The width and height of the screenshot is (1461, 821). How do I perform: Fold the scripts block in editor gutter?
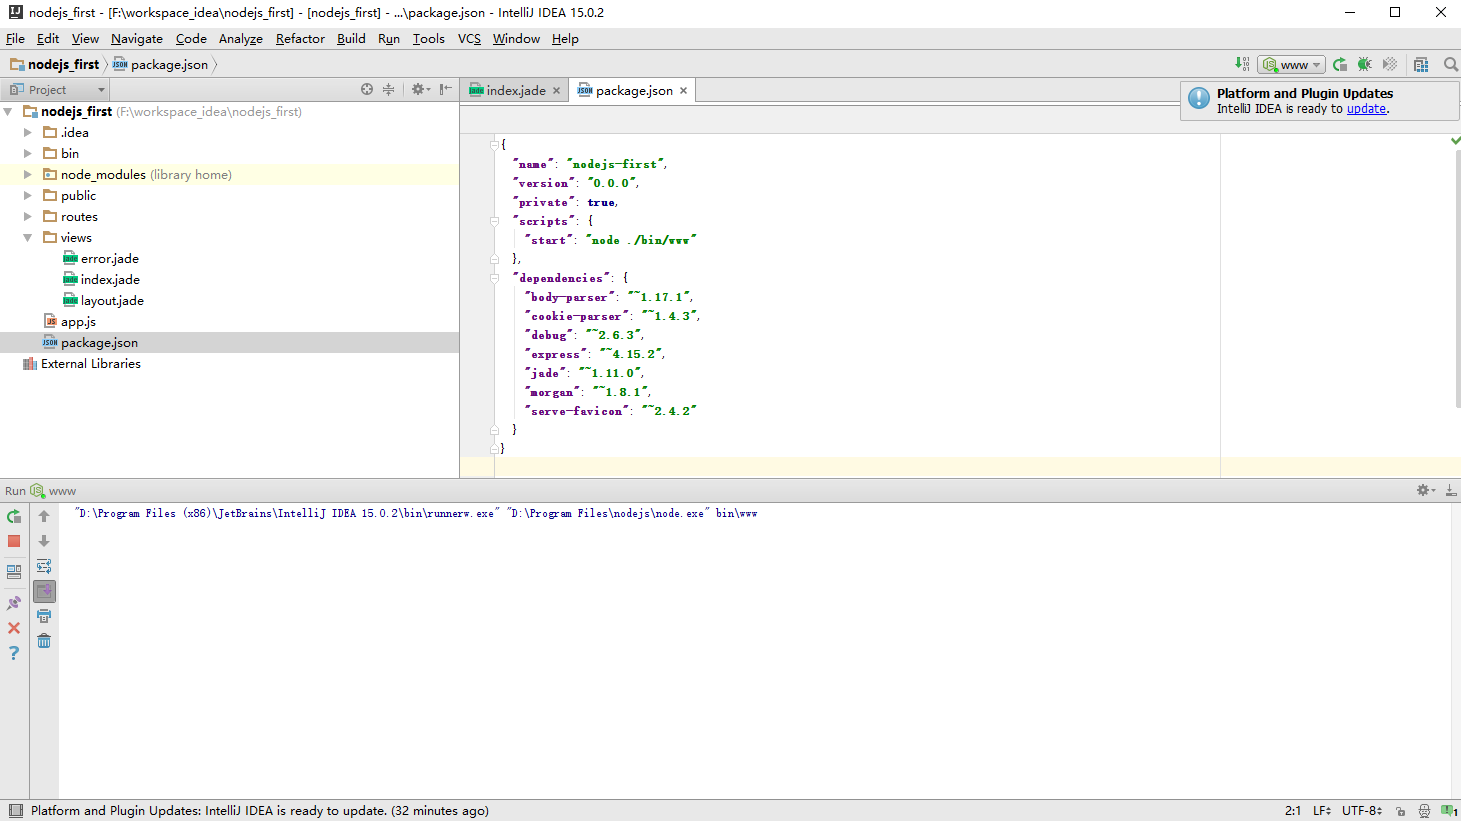point(494,221)
